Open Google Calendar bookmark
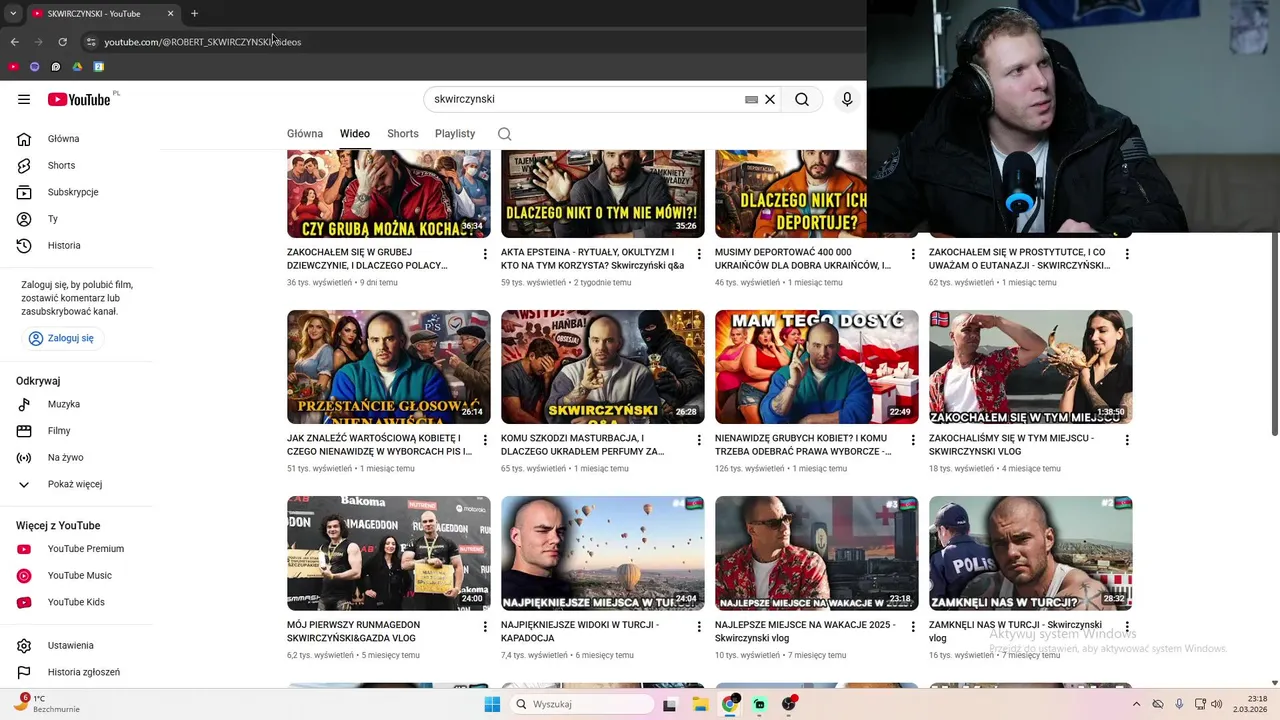This screenshot has height=720, width=1280. pyautogui.click(x=99, y=67)
